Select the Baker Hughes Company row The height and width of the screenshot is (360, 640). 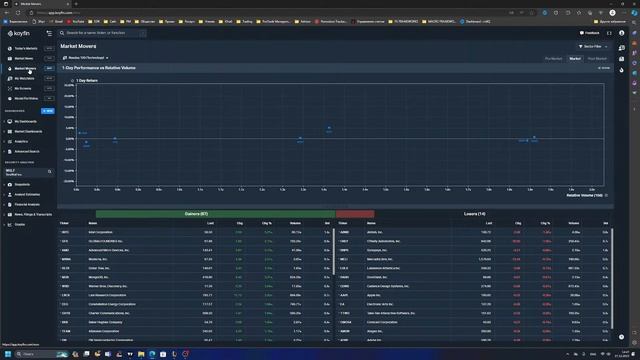(x=196, y=322)
